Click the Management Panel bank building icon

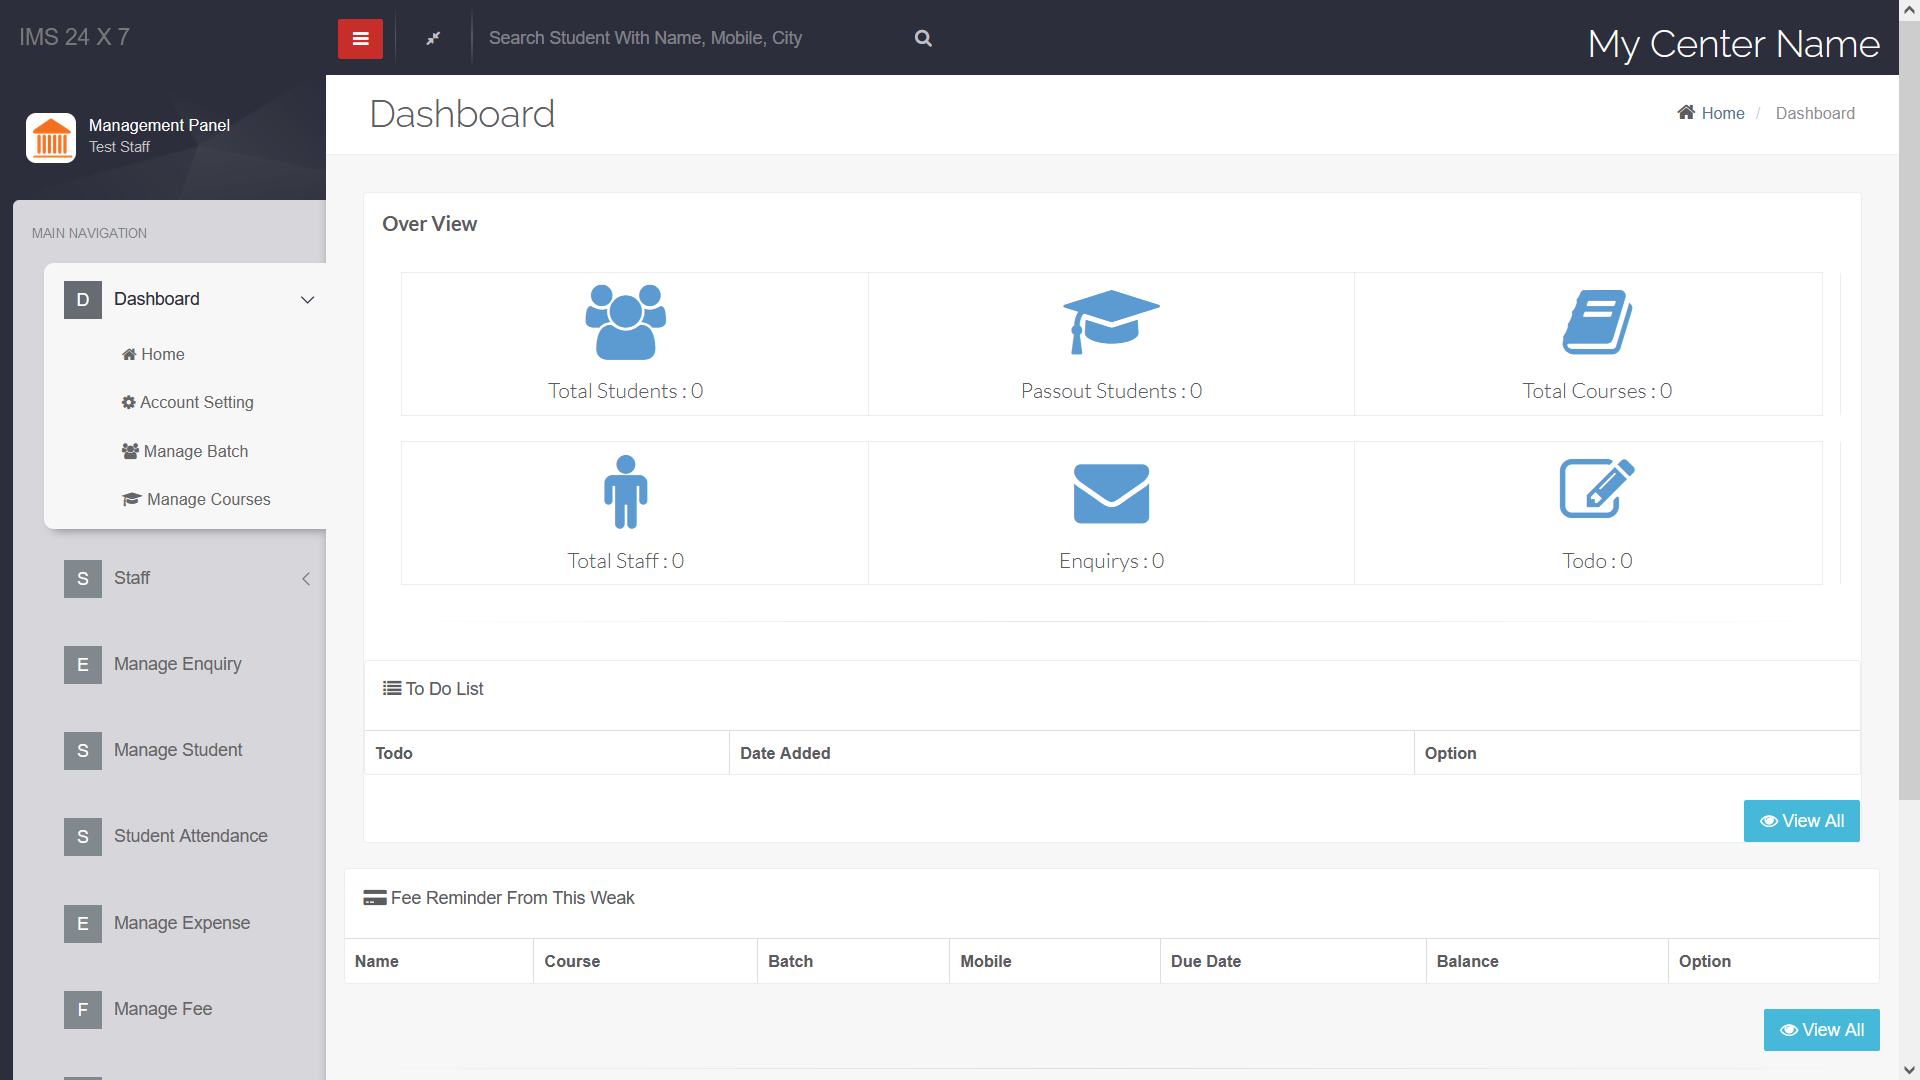tap(51, 138)
